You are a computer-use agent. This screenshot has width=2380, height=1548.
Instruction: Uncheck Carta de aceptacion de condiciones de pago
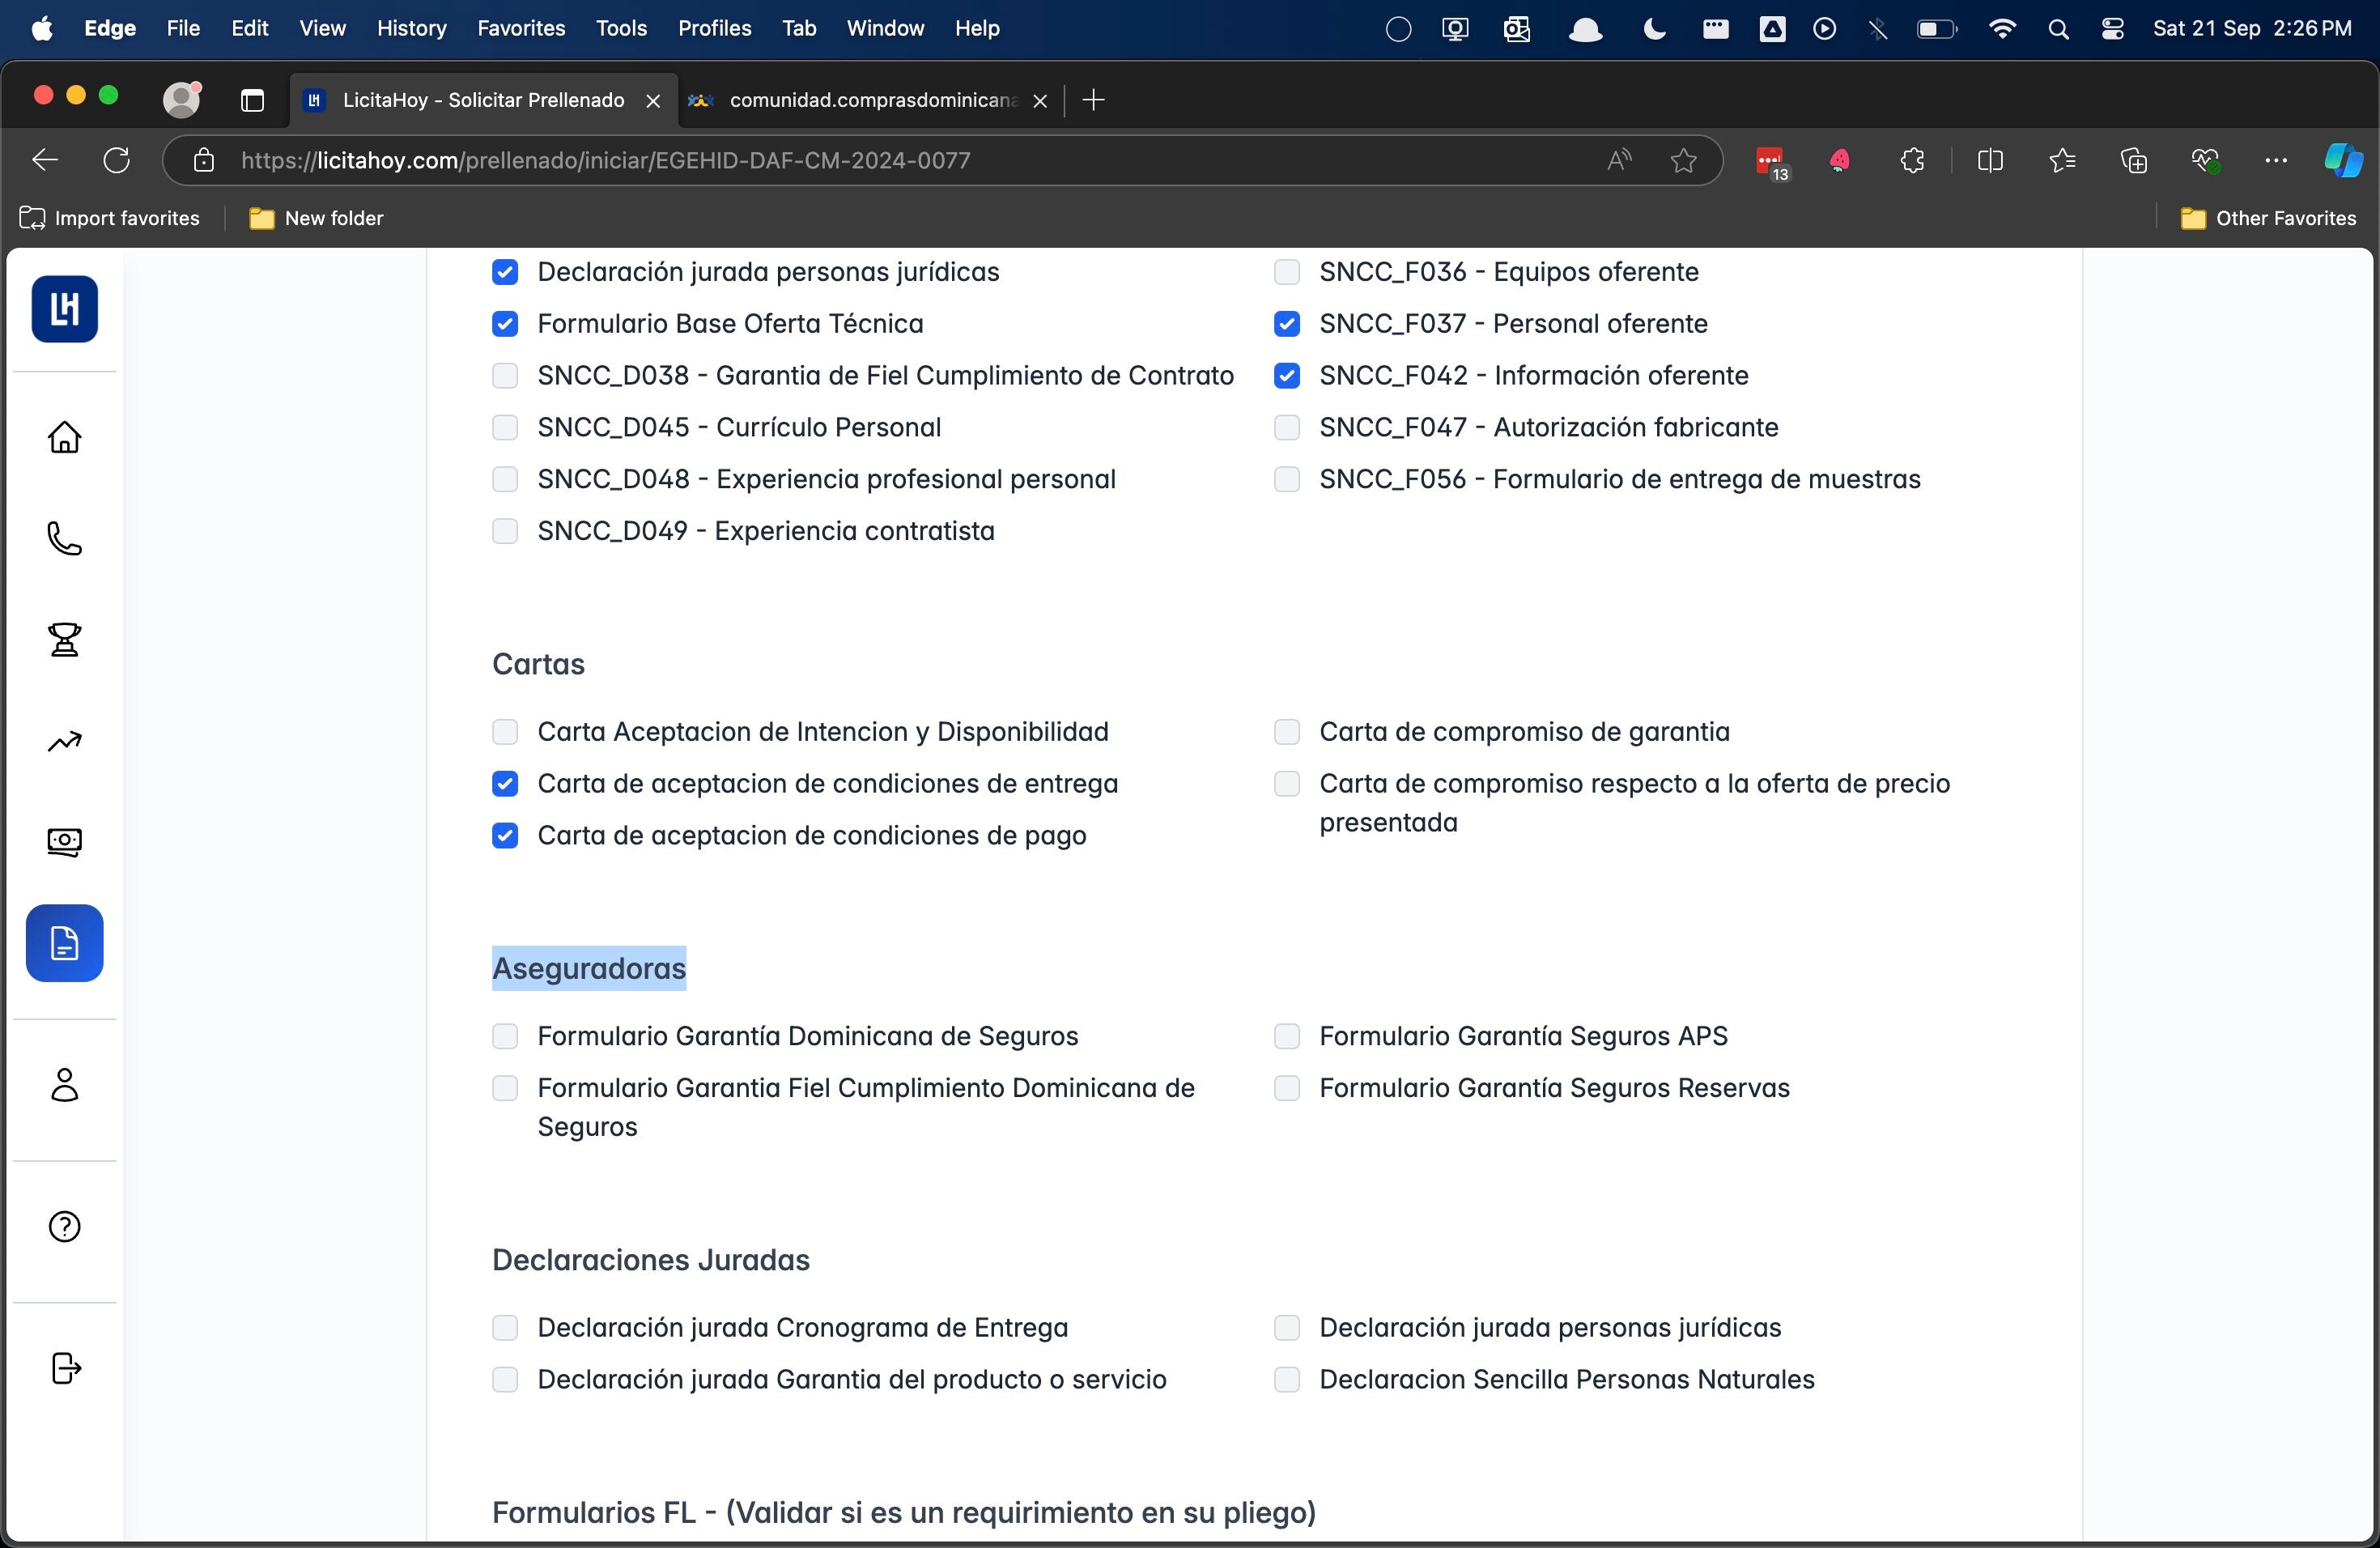tap(505, 836)
